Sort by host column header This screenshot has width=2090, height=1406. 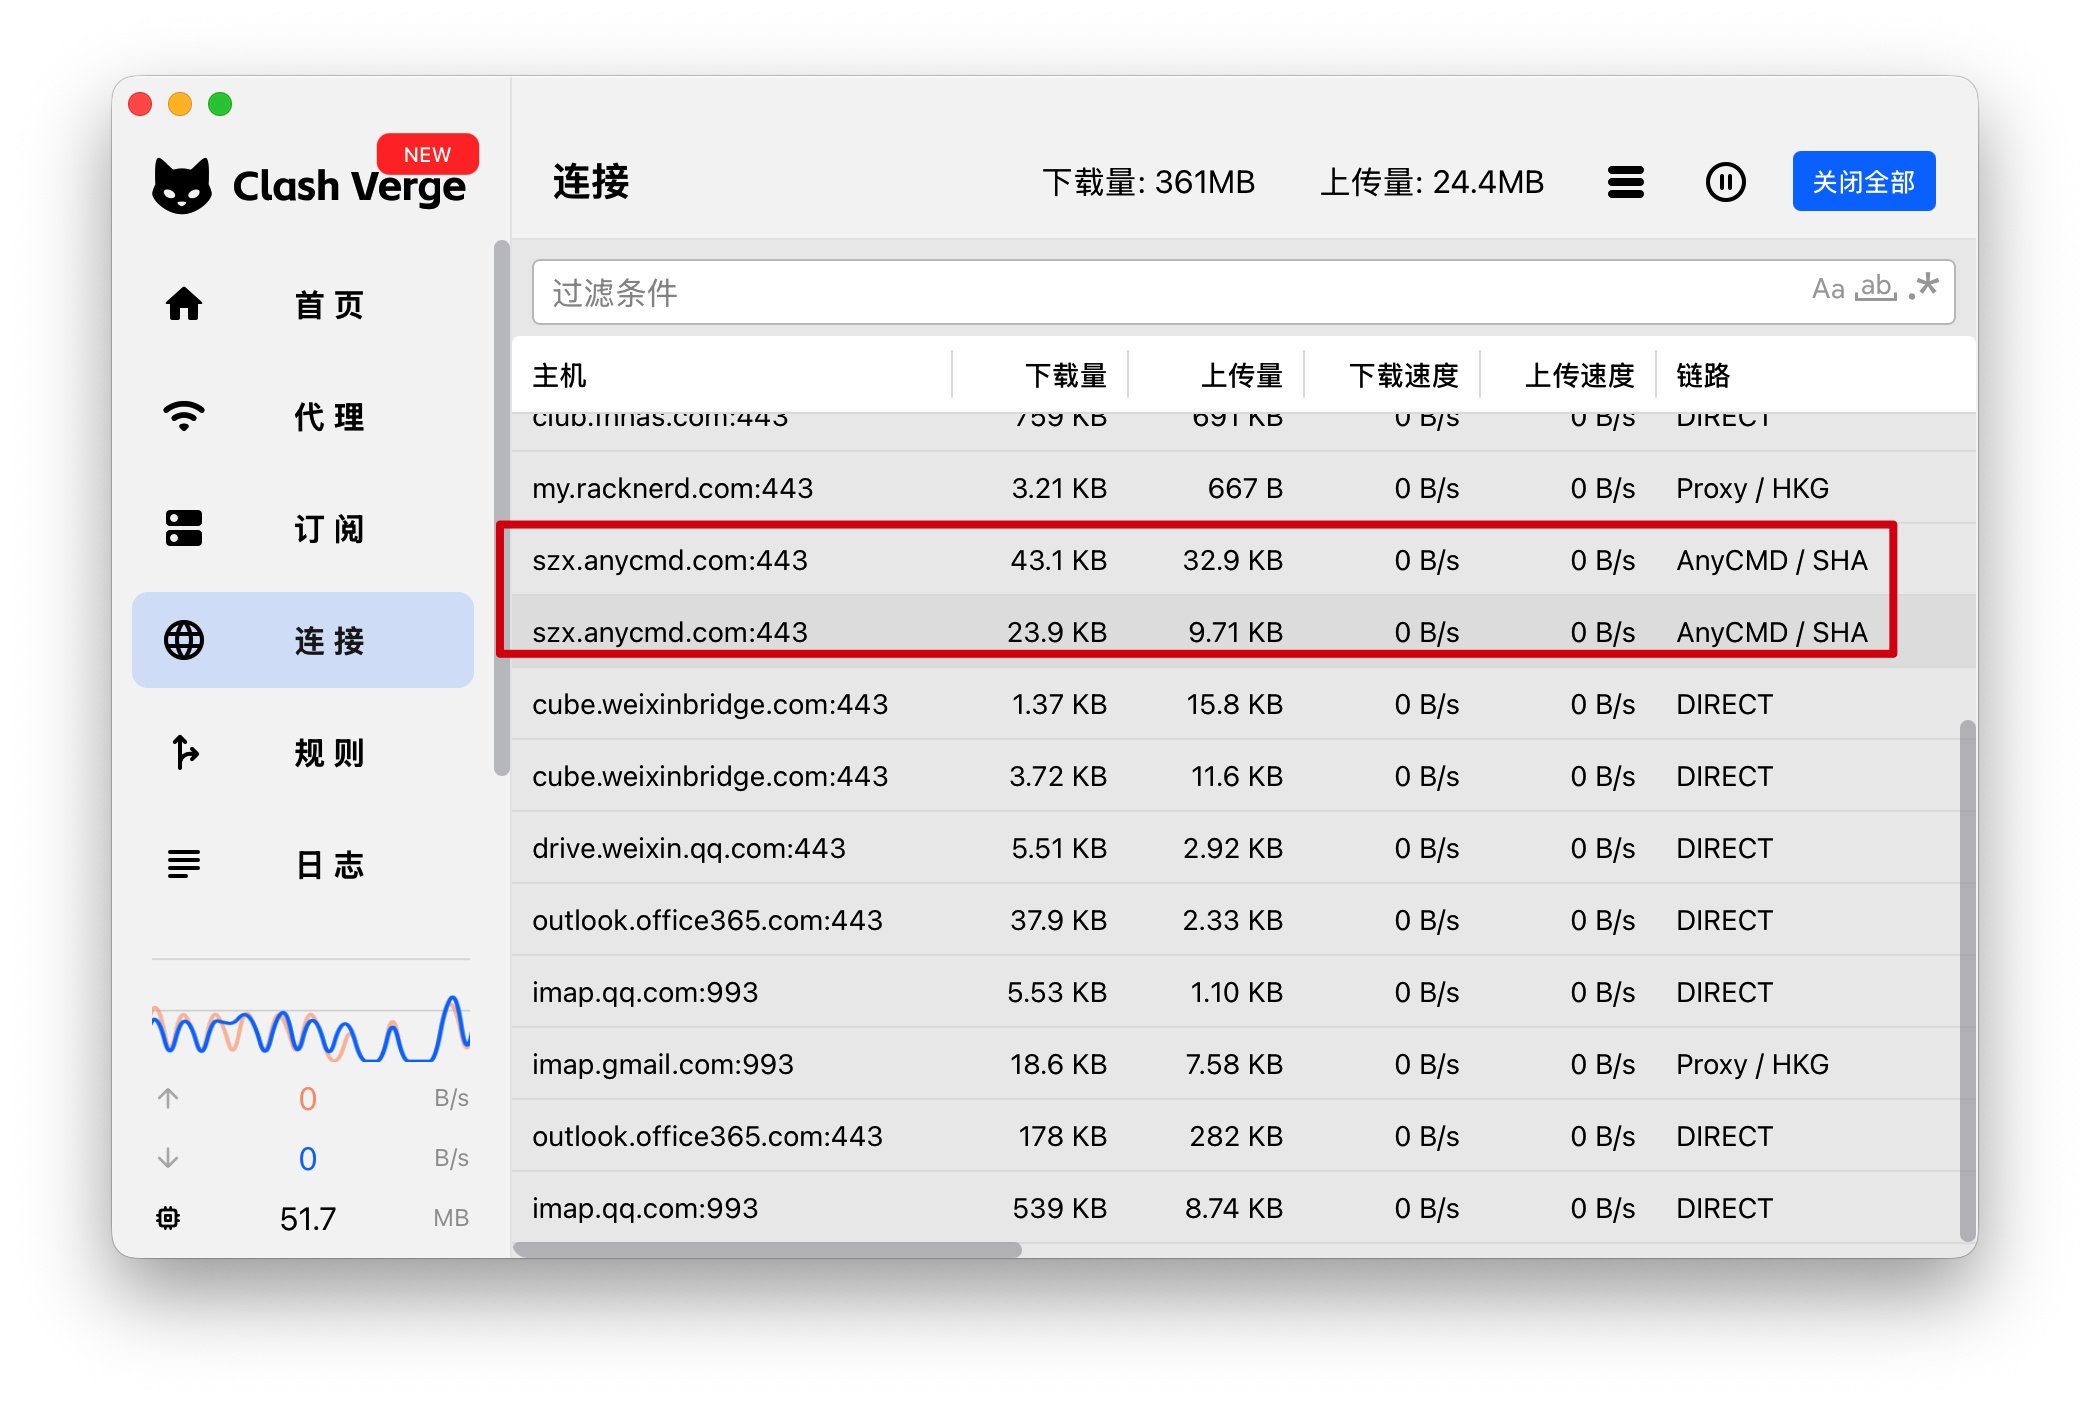click(x=560, y=376)
